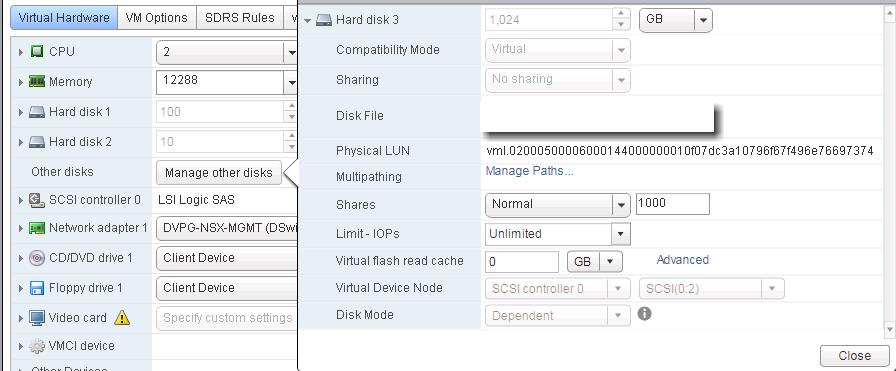
Task: Click the SCSI controller 0 icon
Action: 37,200
